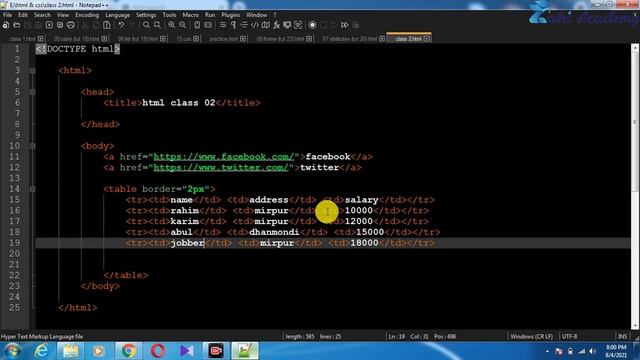This screenshot has height=360, width=640.
Task: Click the Save Macro toolbar icon
Action: point(356,25)
